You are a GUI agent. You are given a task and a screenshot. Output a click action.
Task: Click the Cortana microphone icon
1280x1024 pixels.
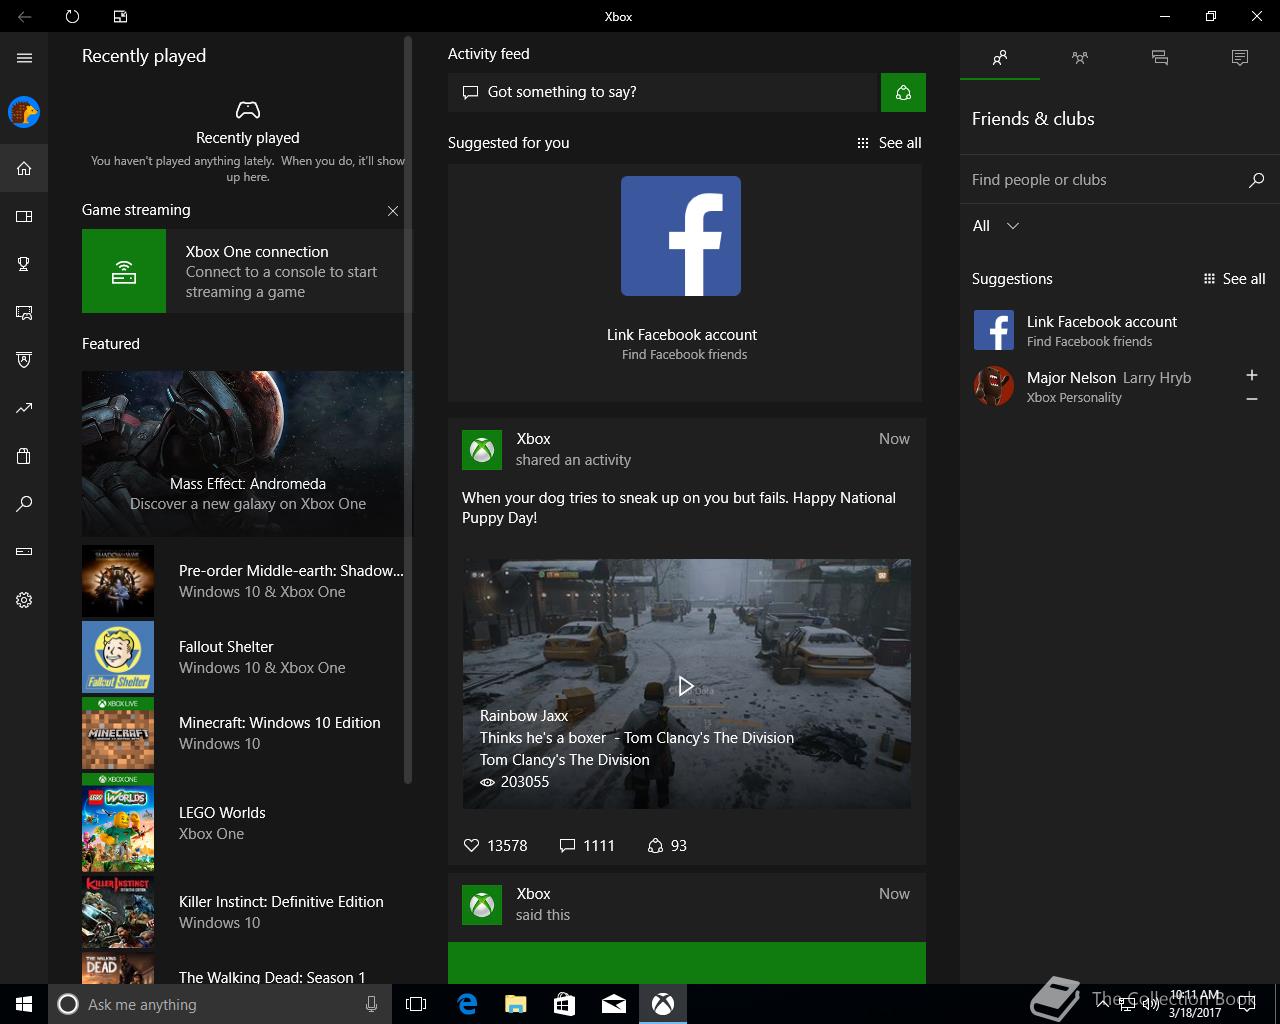pos(372,1004)
